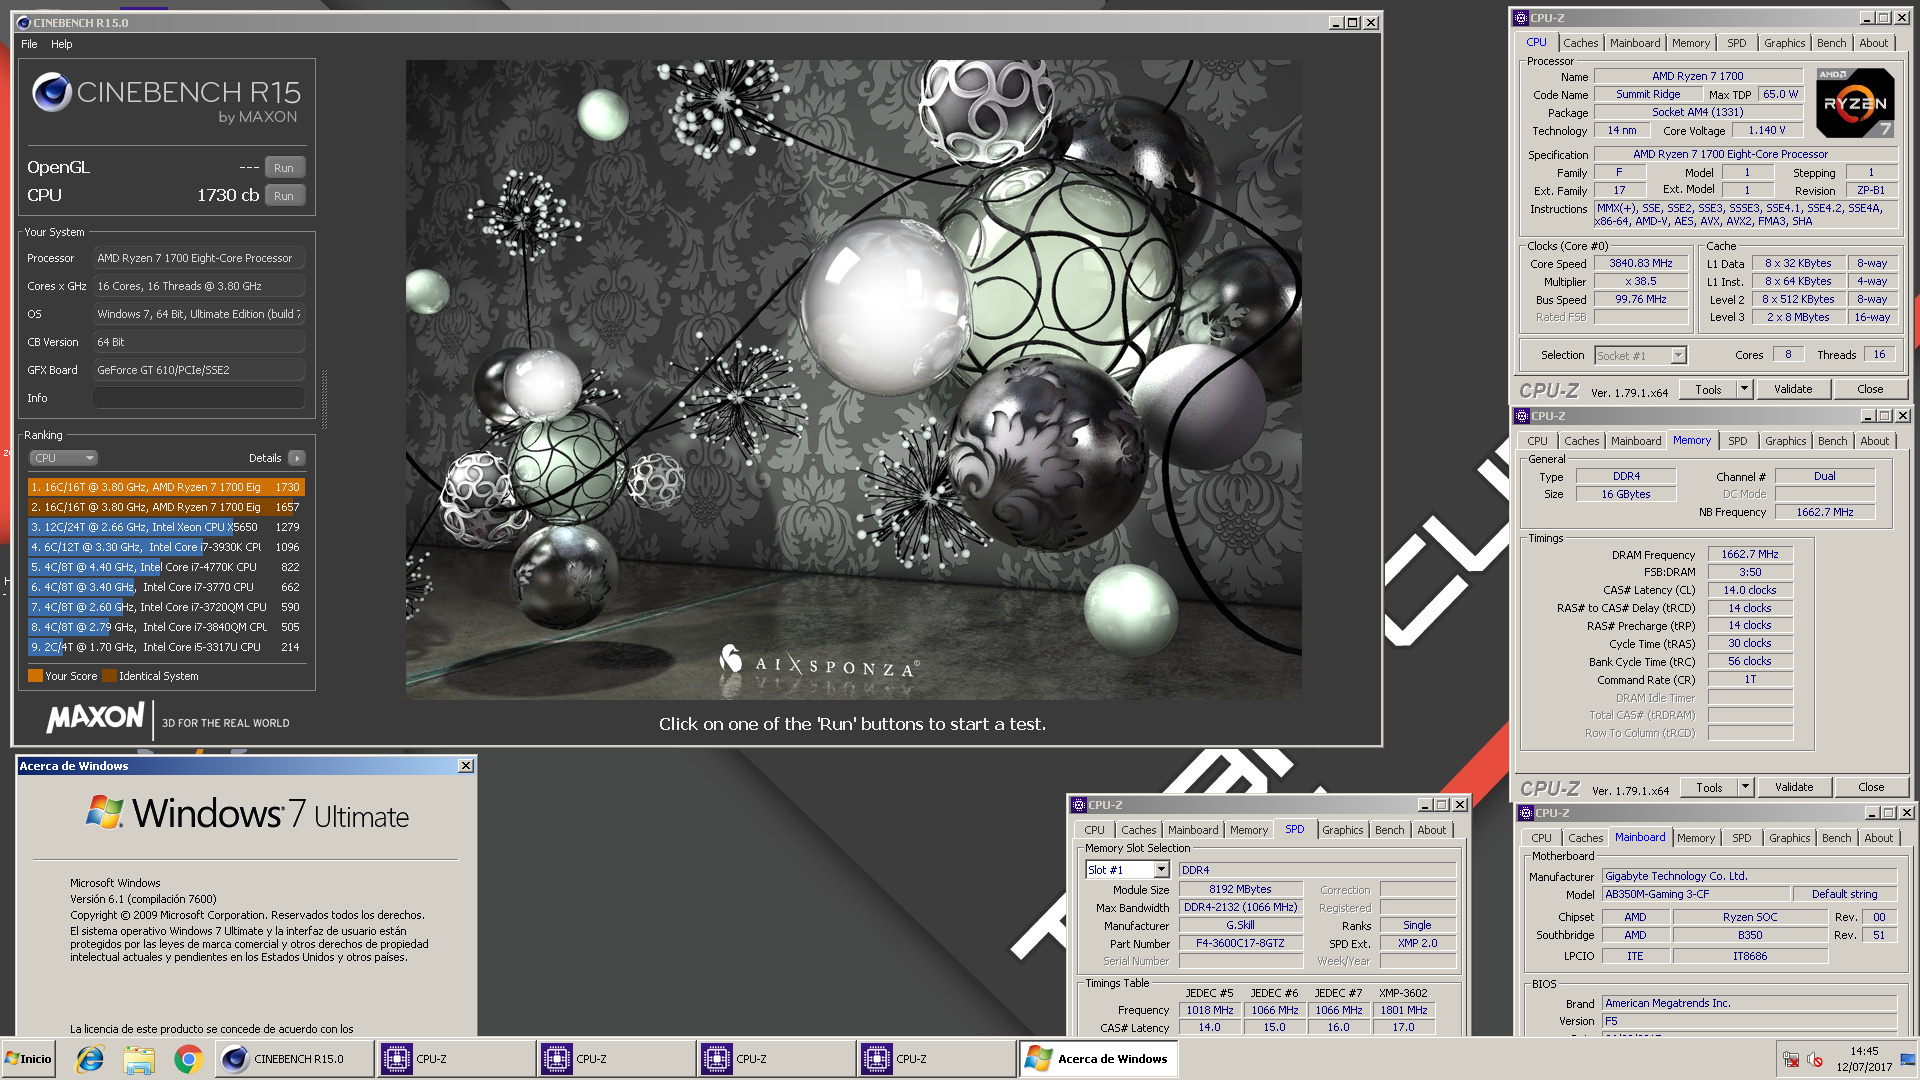Click the Your Score orange legend swatch
The height and width of the screenshot is (1080, 1920).
point(35,676)
